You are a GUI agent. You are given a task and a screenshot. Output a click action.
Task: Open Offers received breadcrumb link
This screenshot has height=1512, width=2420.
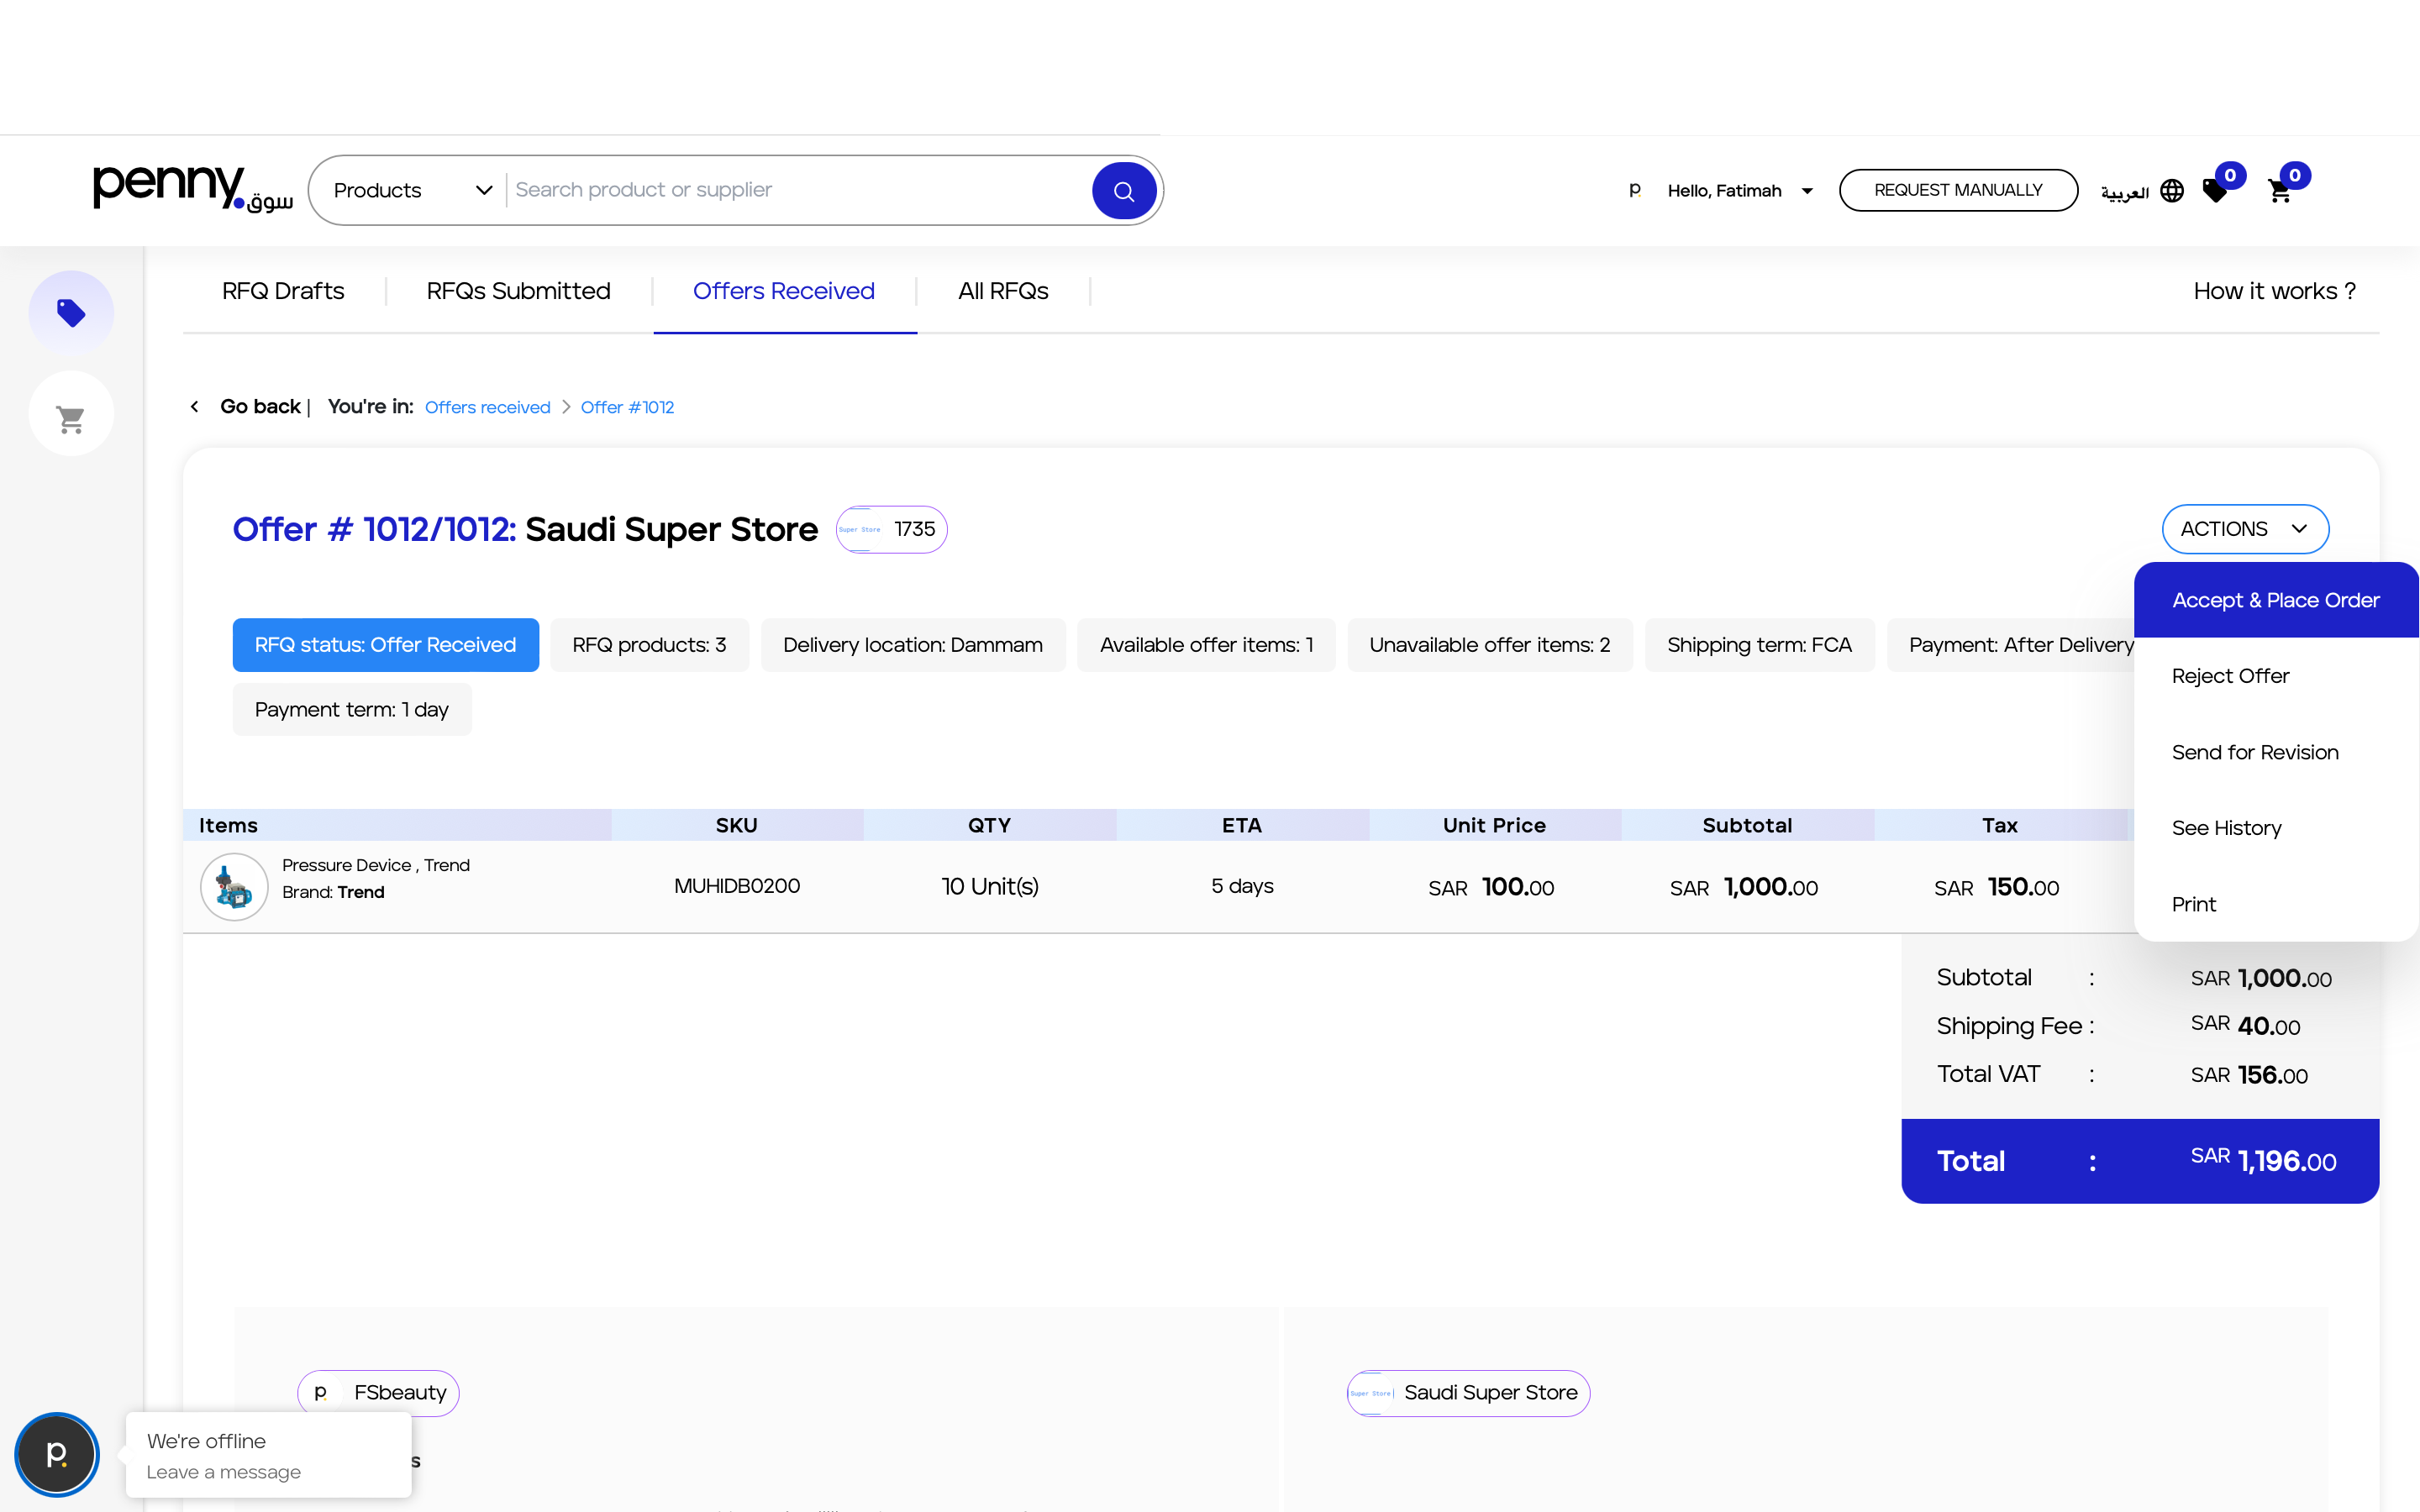(x=487, y=407)
